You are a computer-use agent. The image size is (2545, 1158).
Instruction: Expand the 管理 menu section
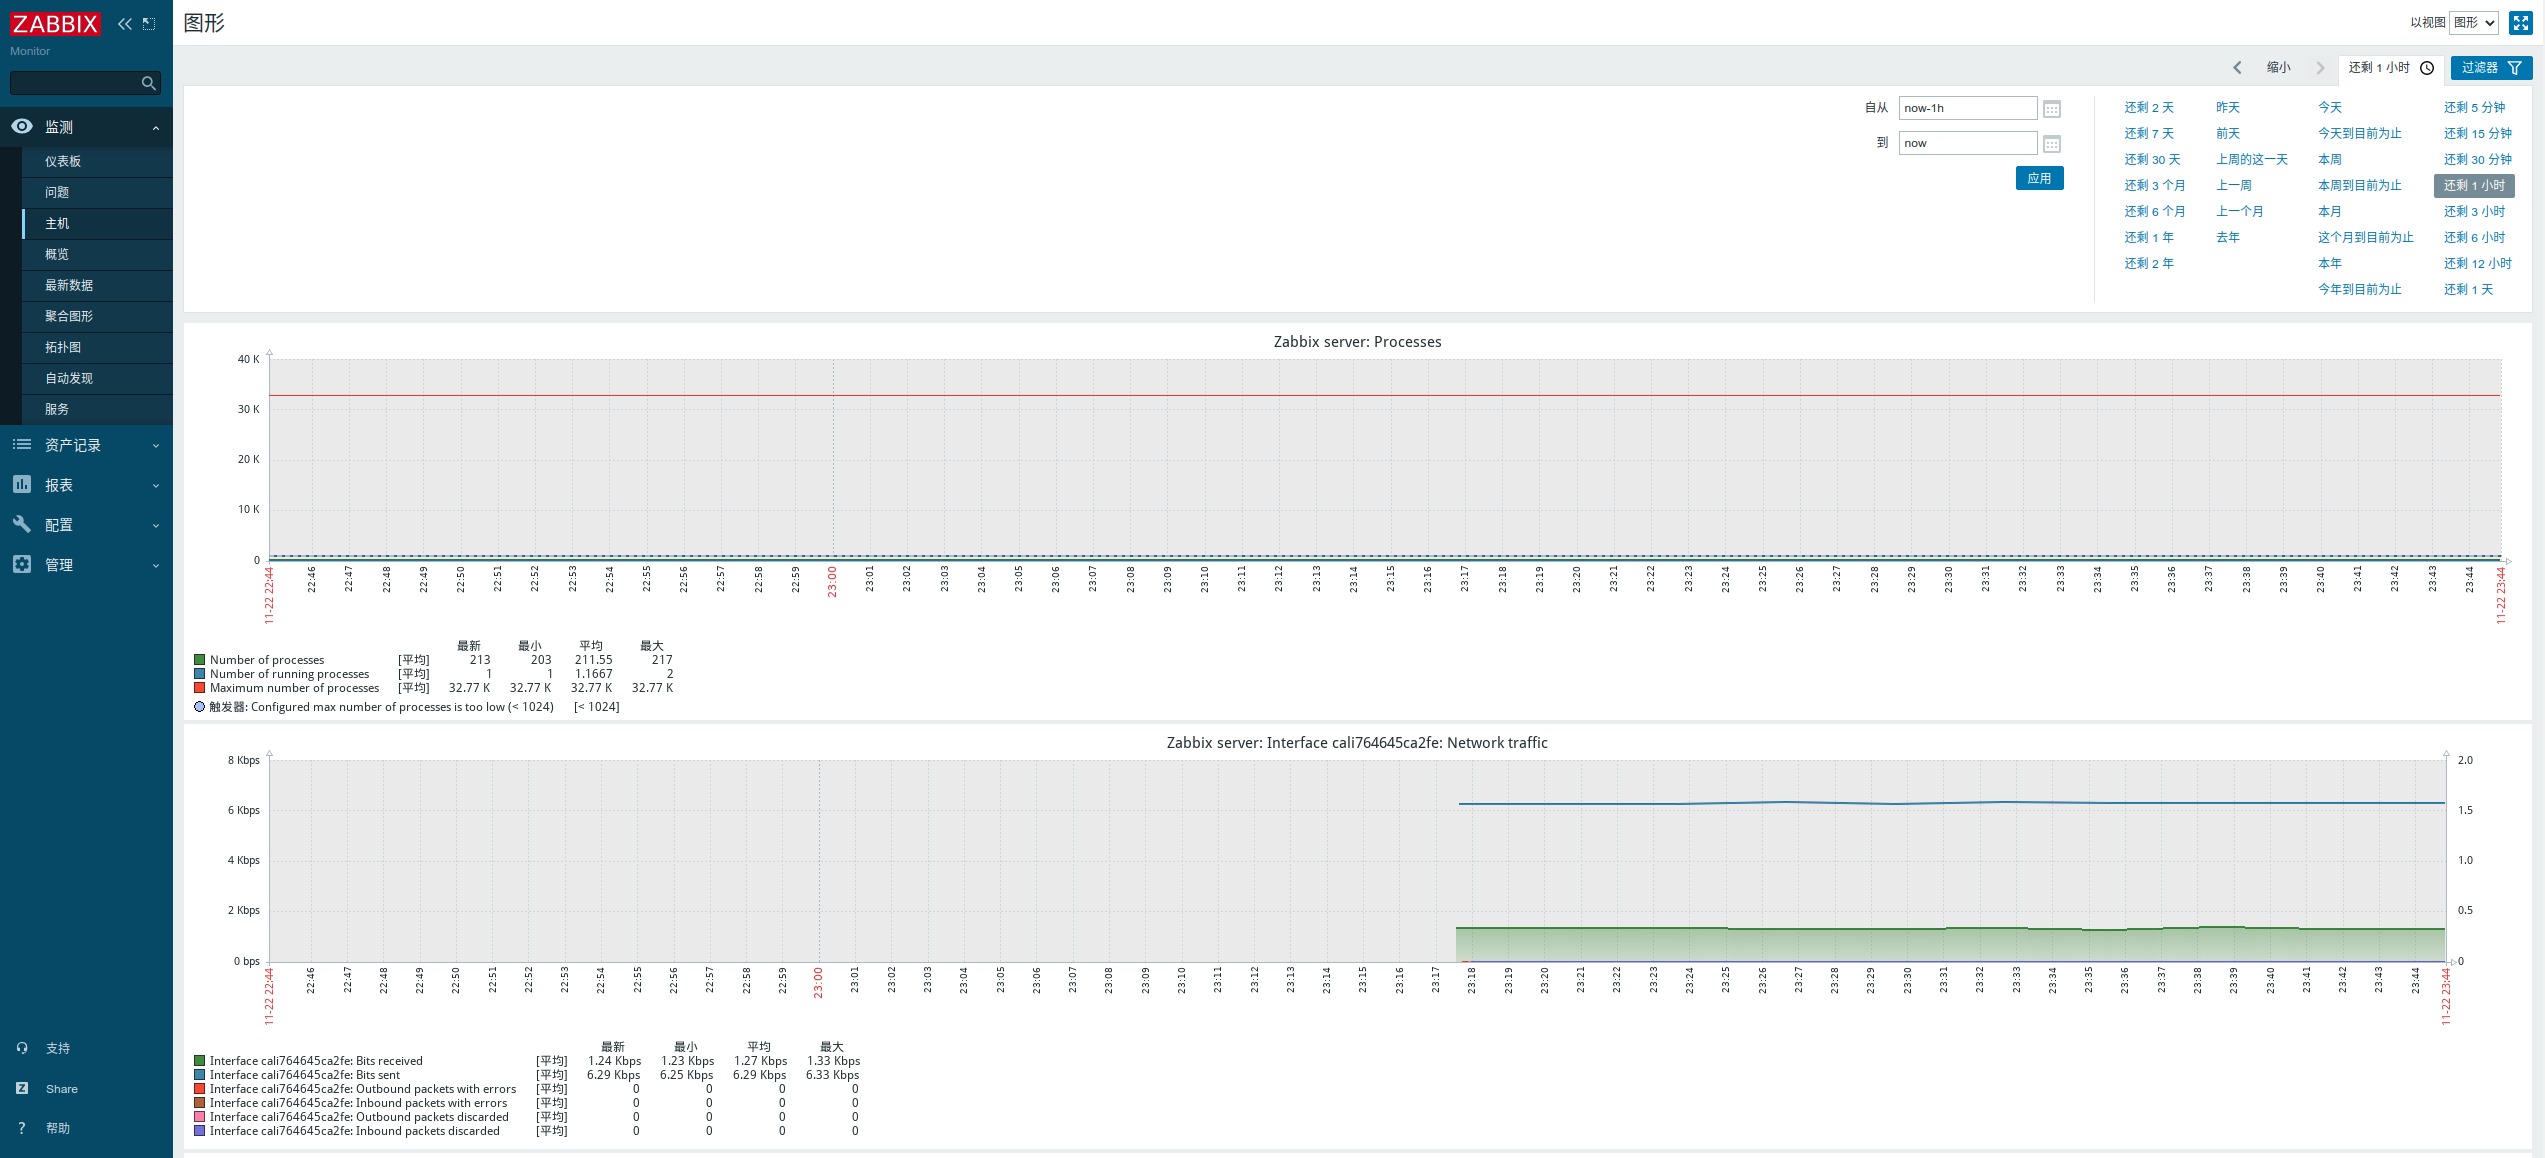tap(156, 566)
